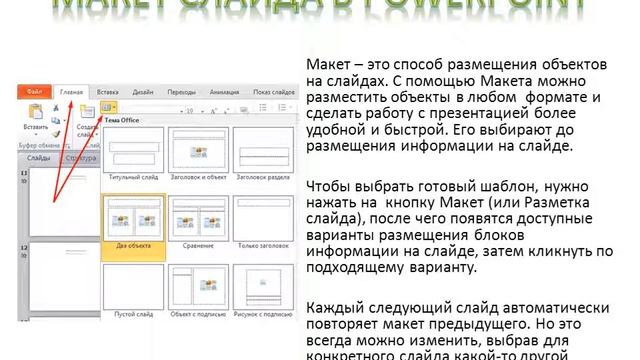Select slide 12 thumbnail
Viewport: 640px width, 360px height.
tap(64, 276)
